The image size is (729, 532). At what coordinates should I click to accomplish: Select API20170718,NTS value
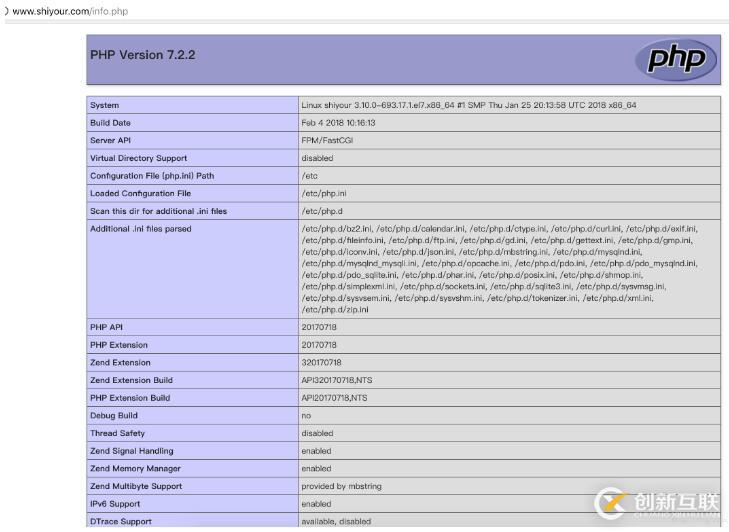[334, 398]
